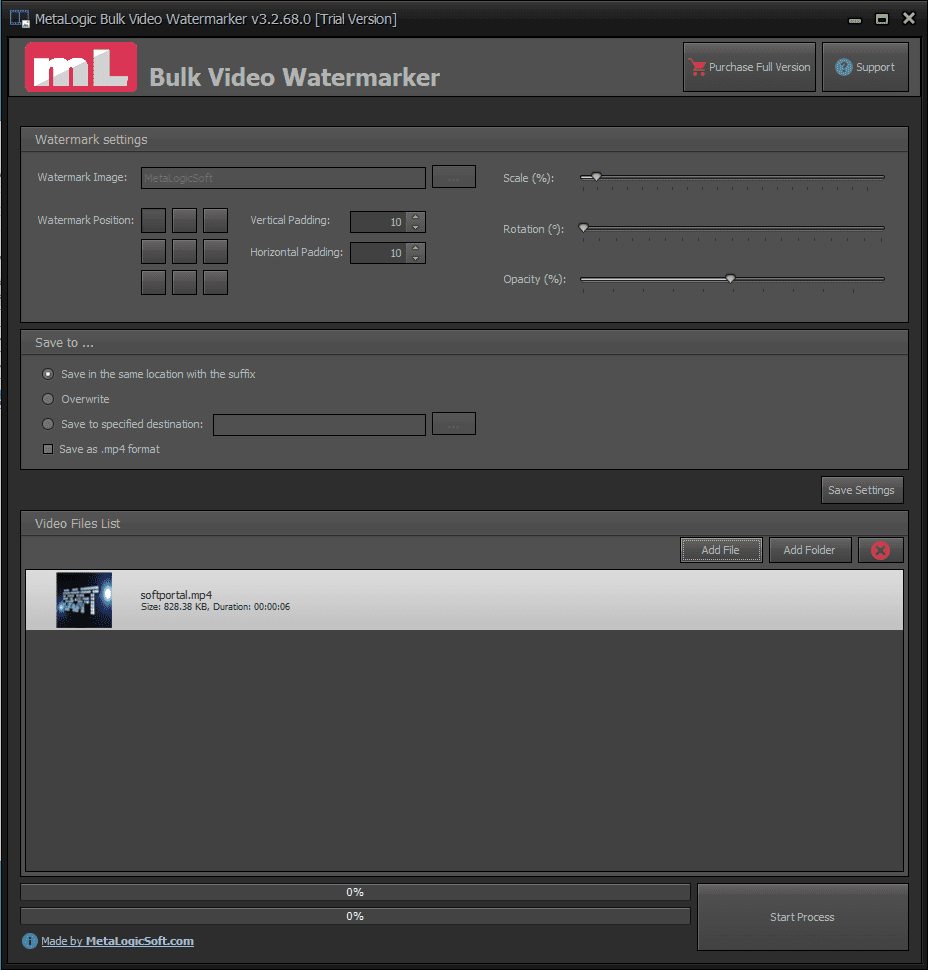Click the Vertical Padding value field
Screen dimensions: 928x970
point(379,222)
